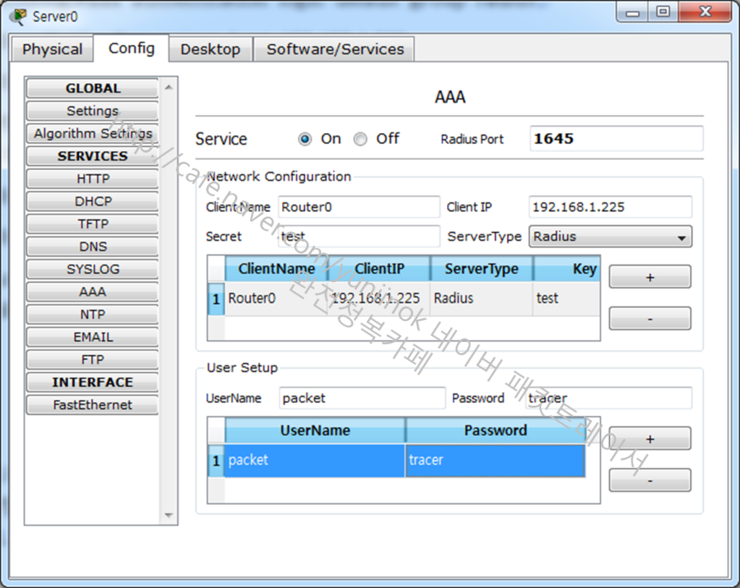Image resolution: width=740 pixels, height=588 pixels.
Task: Add user with User Setup plus button
Action: click(x=650, y=439)
